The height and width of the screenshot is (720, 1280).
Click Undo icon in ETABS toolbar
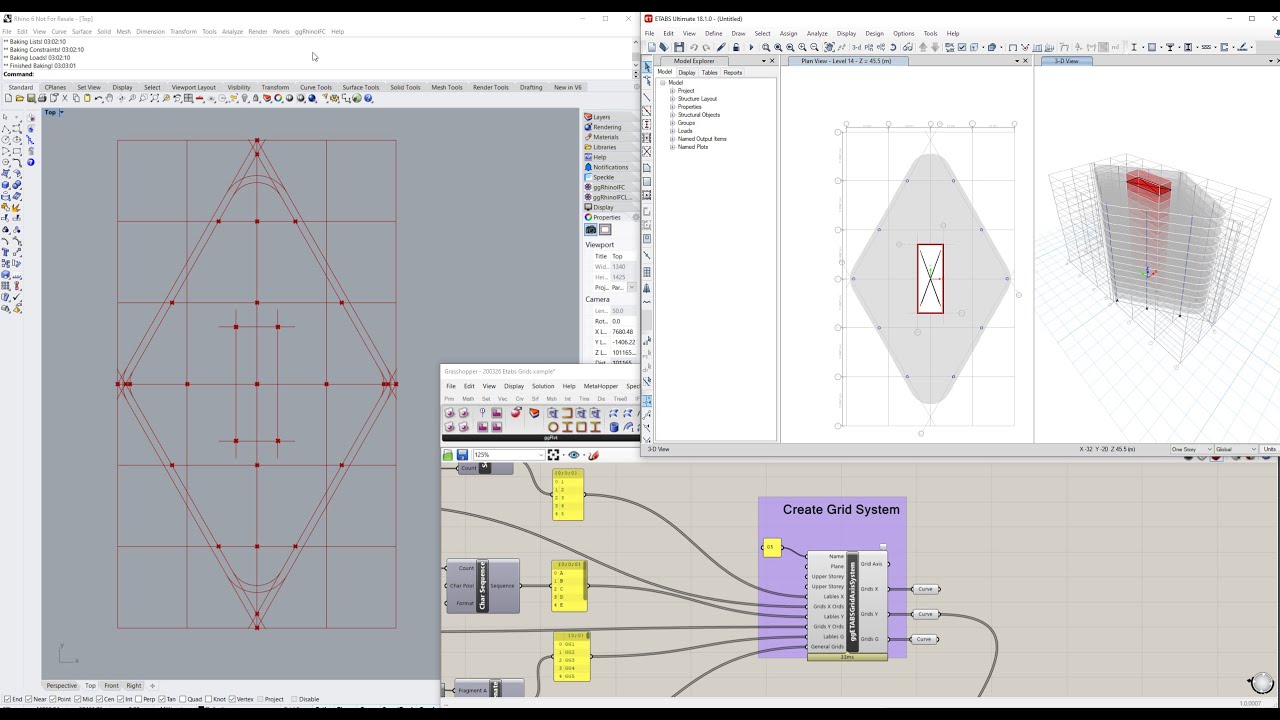(693, 47)
